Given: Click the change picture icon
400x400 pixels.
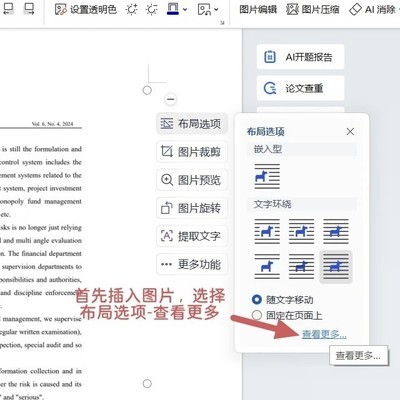Looking at the screenshot, I should 204,9.
